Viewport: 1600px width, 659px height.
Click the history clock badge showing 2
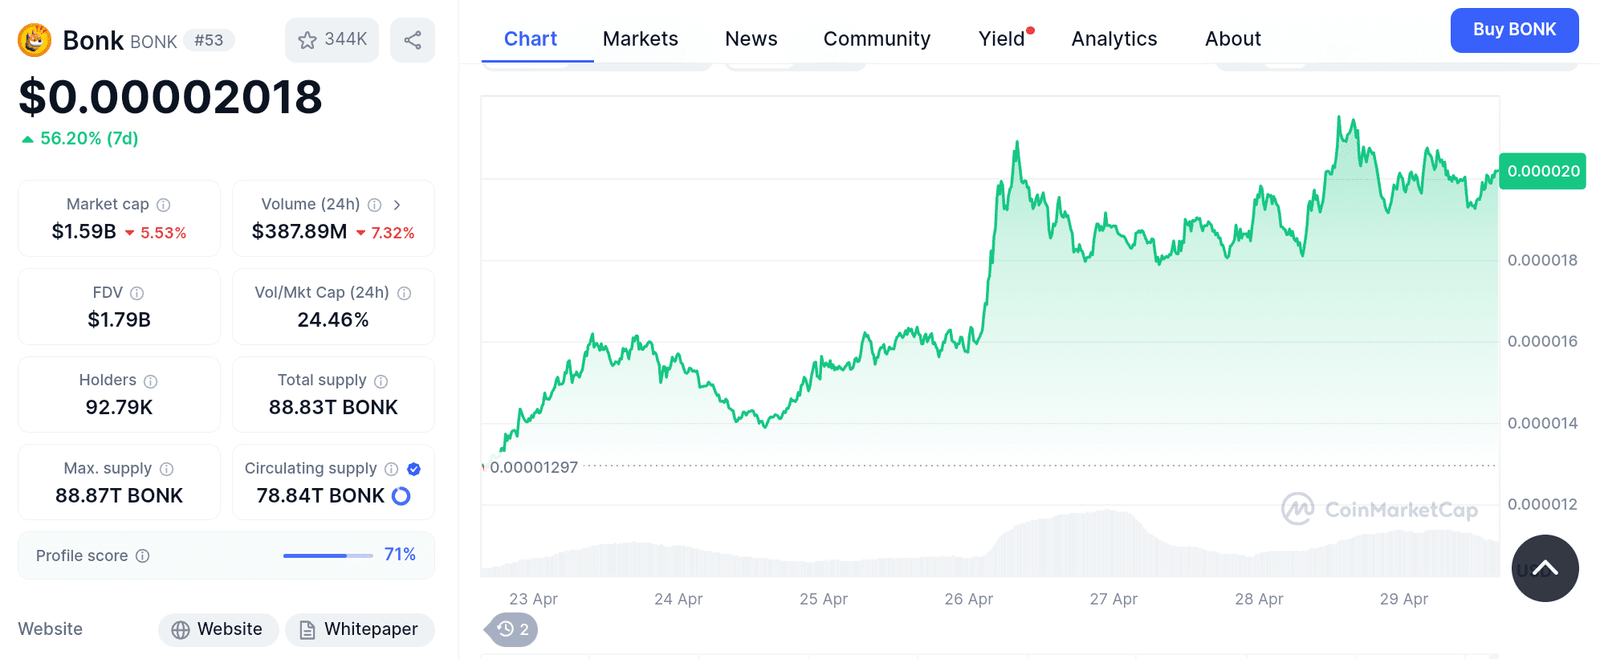click(511, 630)
